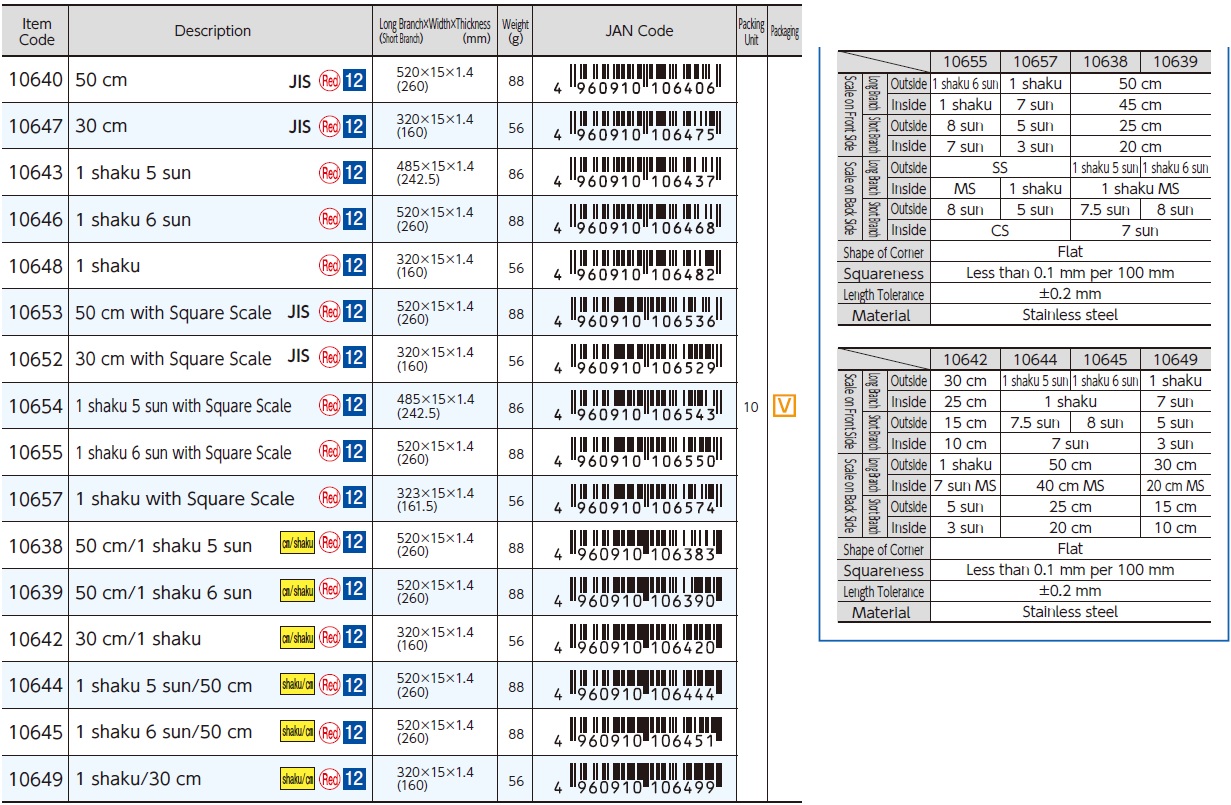Click the Description column header

coord(213,31)
